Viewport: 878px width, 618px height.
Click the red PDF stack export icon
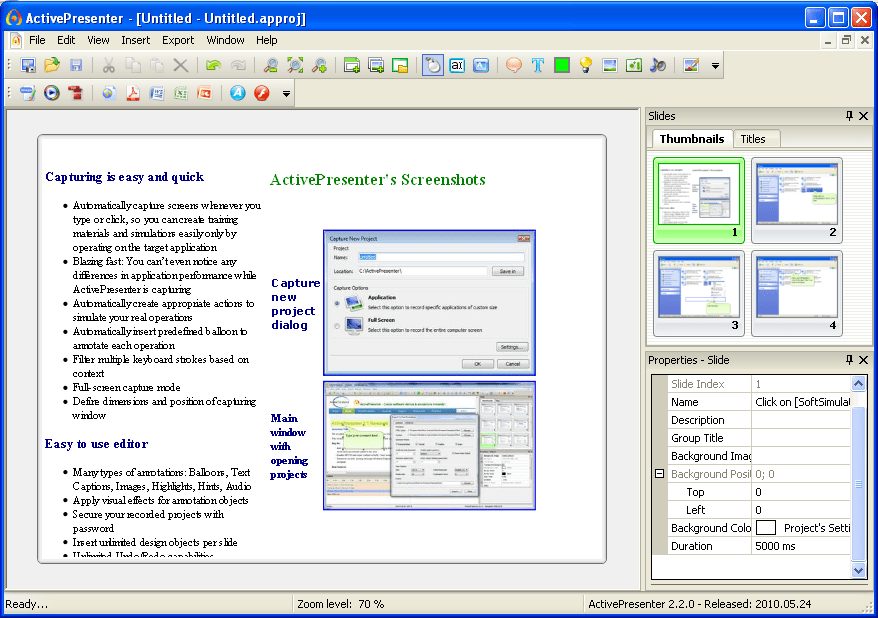pyautogui.click(x=76, y=93)
